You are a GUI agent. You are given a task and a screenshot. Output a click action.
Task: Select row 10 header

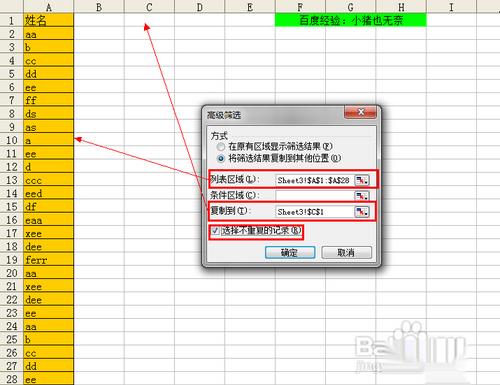12,140
